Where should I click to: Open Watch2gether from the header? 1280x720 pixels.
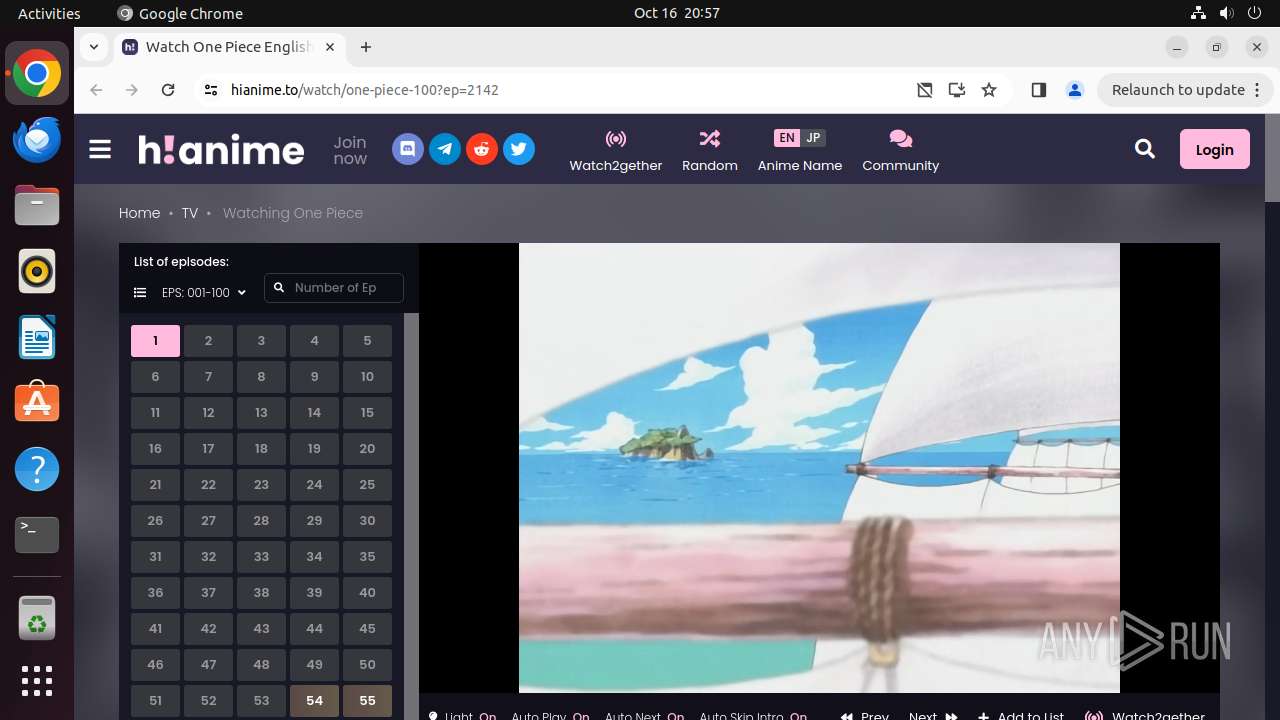(x=616, y=150)
